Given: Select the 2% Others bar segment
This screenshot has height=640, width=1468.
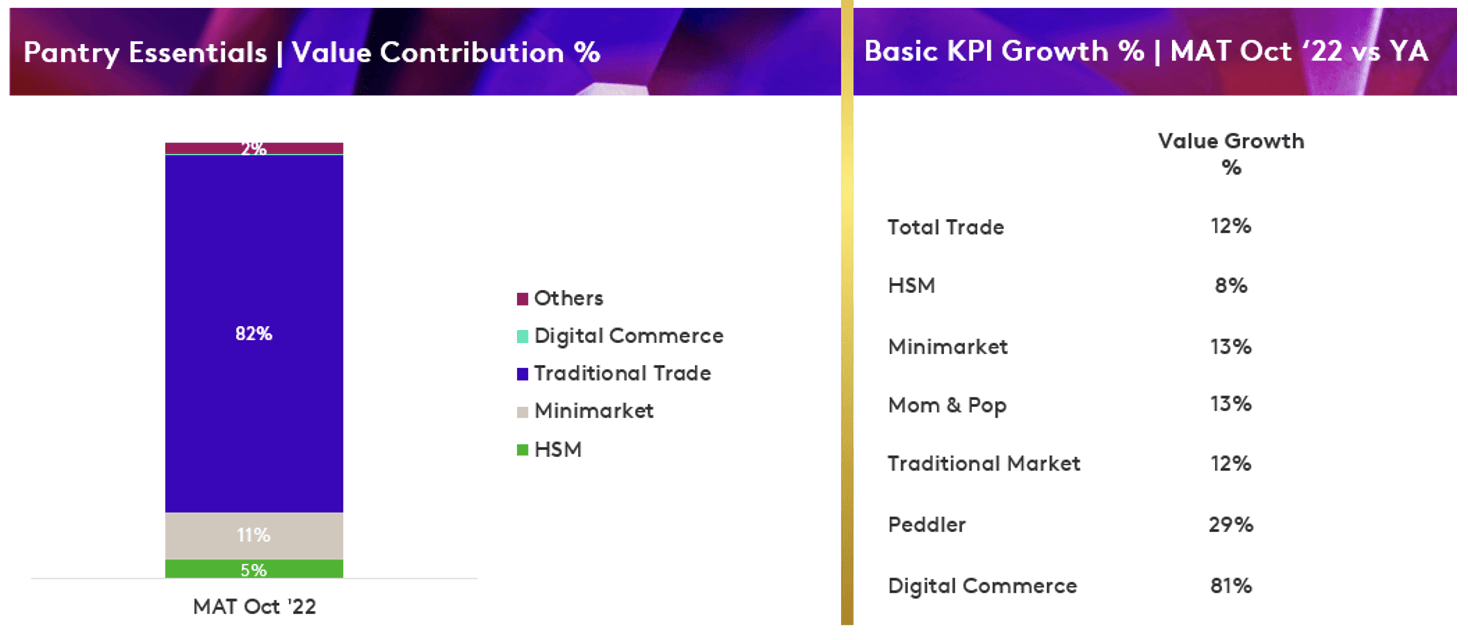Looking at the screenshot, I should tap(254, 148).
